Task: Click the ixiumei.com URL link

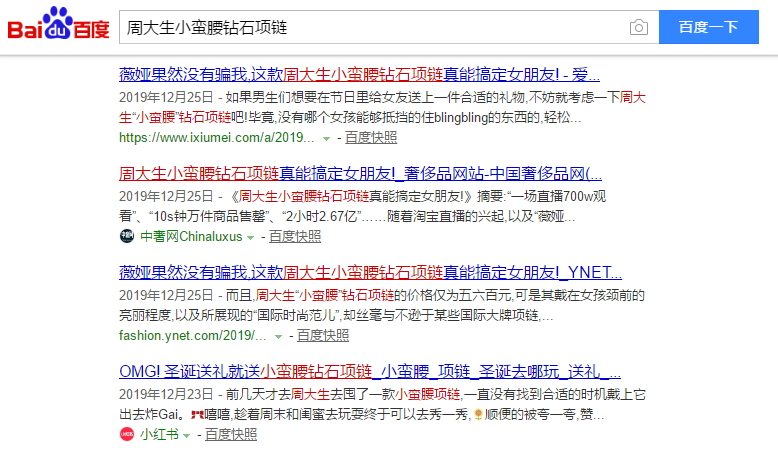Action: coord(216,137)
